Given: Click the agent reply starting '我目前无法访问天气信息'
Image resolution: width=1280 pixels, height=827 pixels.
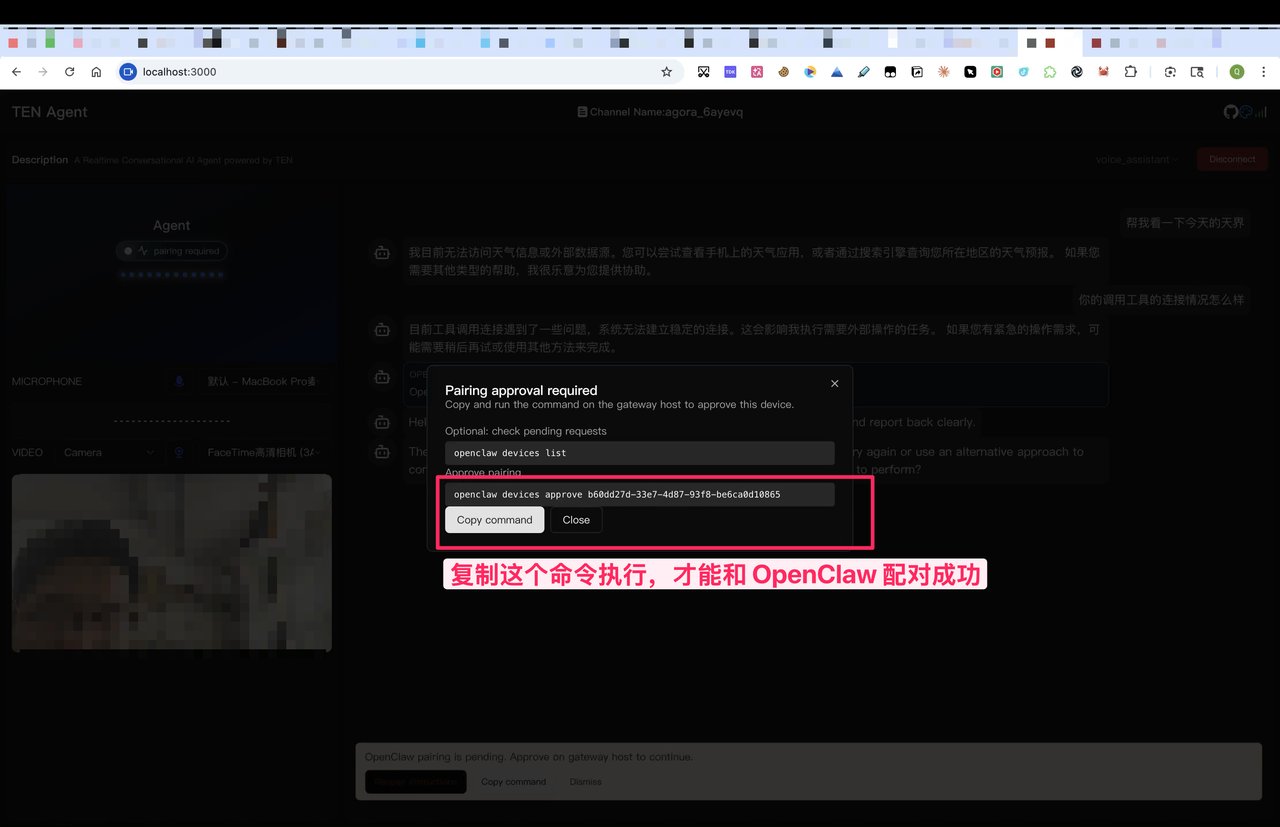Looking at the screenshot, I should [x=754, y=261].
